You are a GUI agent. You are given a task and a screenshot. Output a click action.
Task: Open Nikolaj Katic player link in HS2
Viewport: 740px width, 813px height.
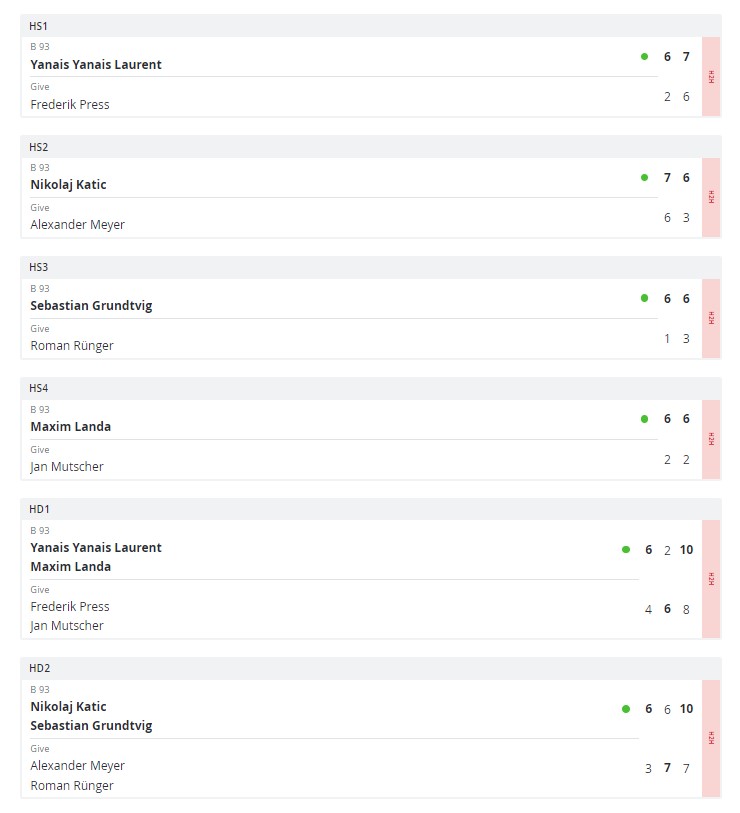click(68, 185)
